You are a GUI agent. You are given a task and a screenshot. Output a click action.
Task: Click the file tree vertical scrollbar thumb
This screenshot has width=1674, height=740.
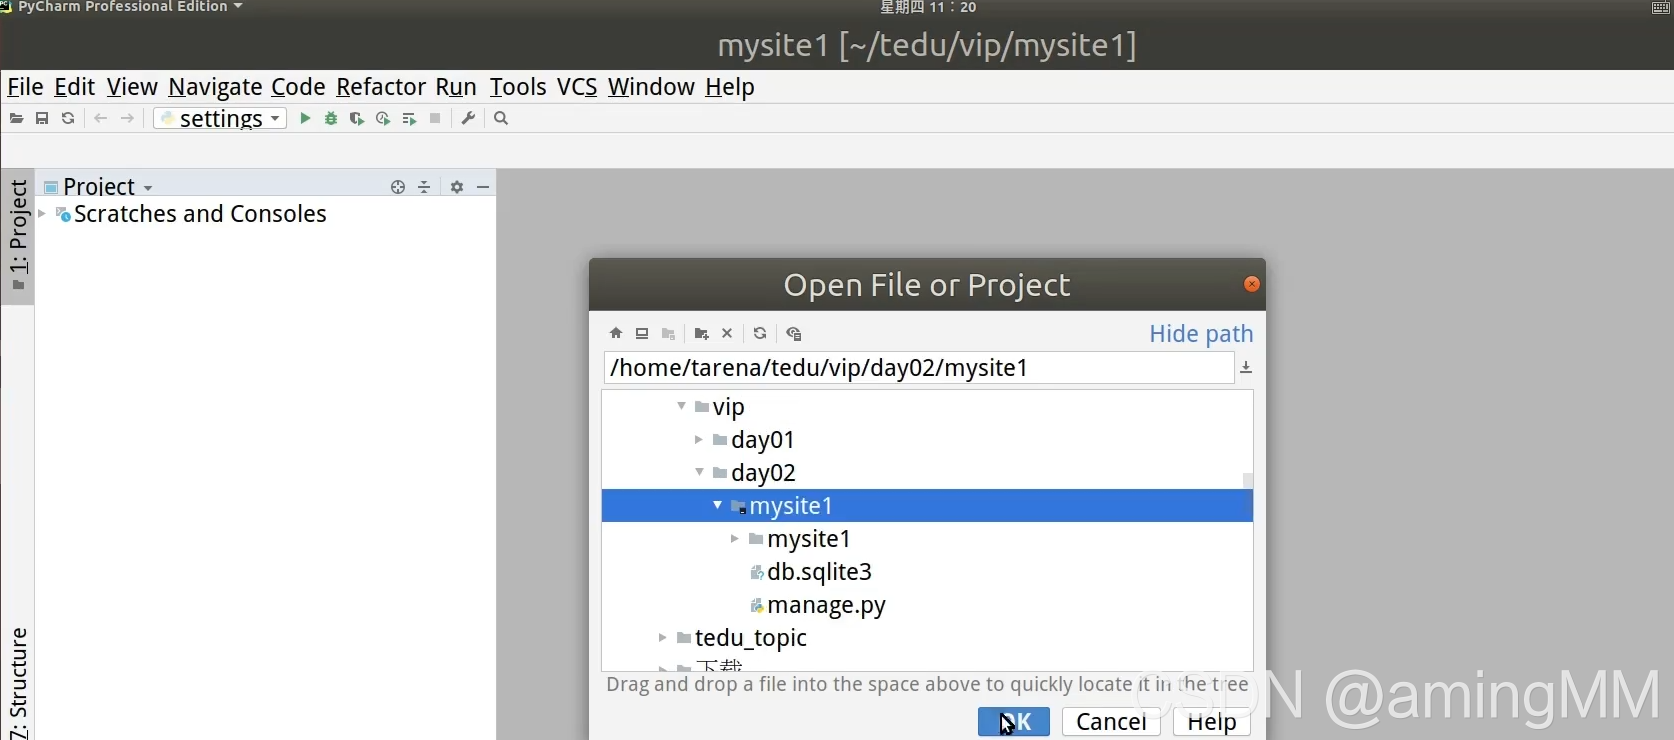tap(1248, 480)
